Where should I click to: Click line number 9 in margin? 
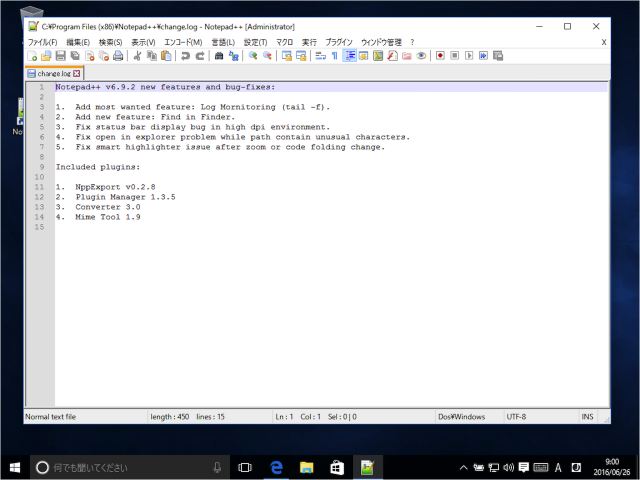42,167
